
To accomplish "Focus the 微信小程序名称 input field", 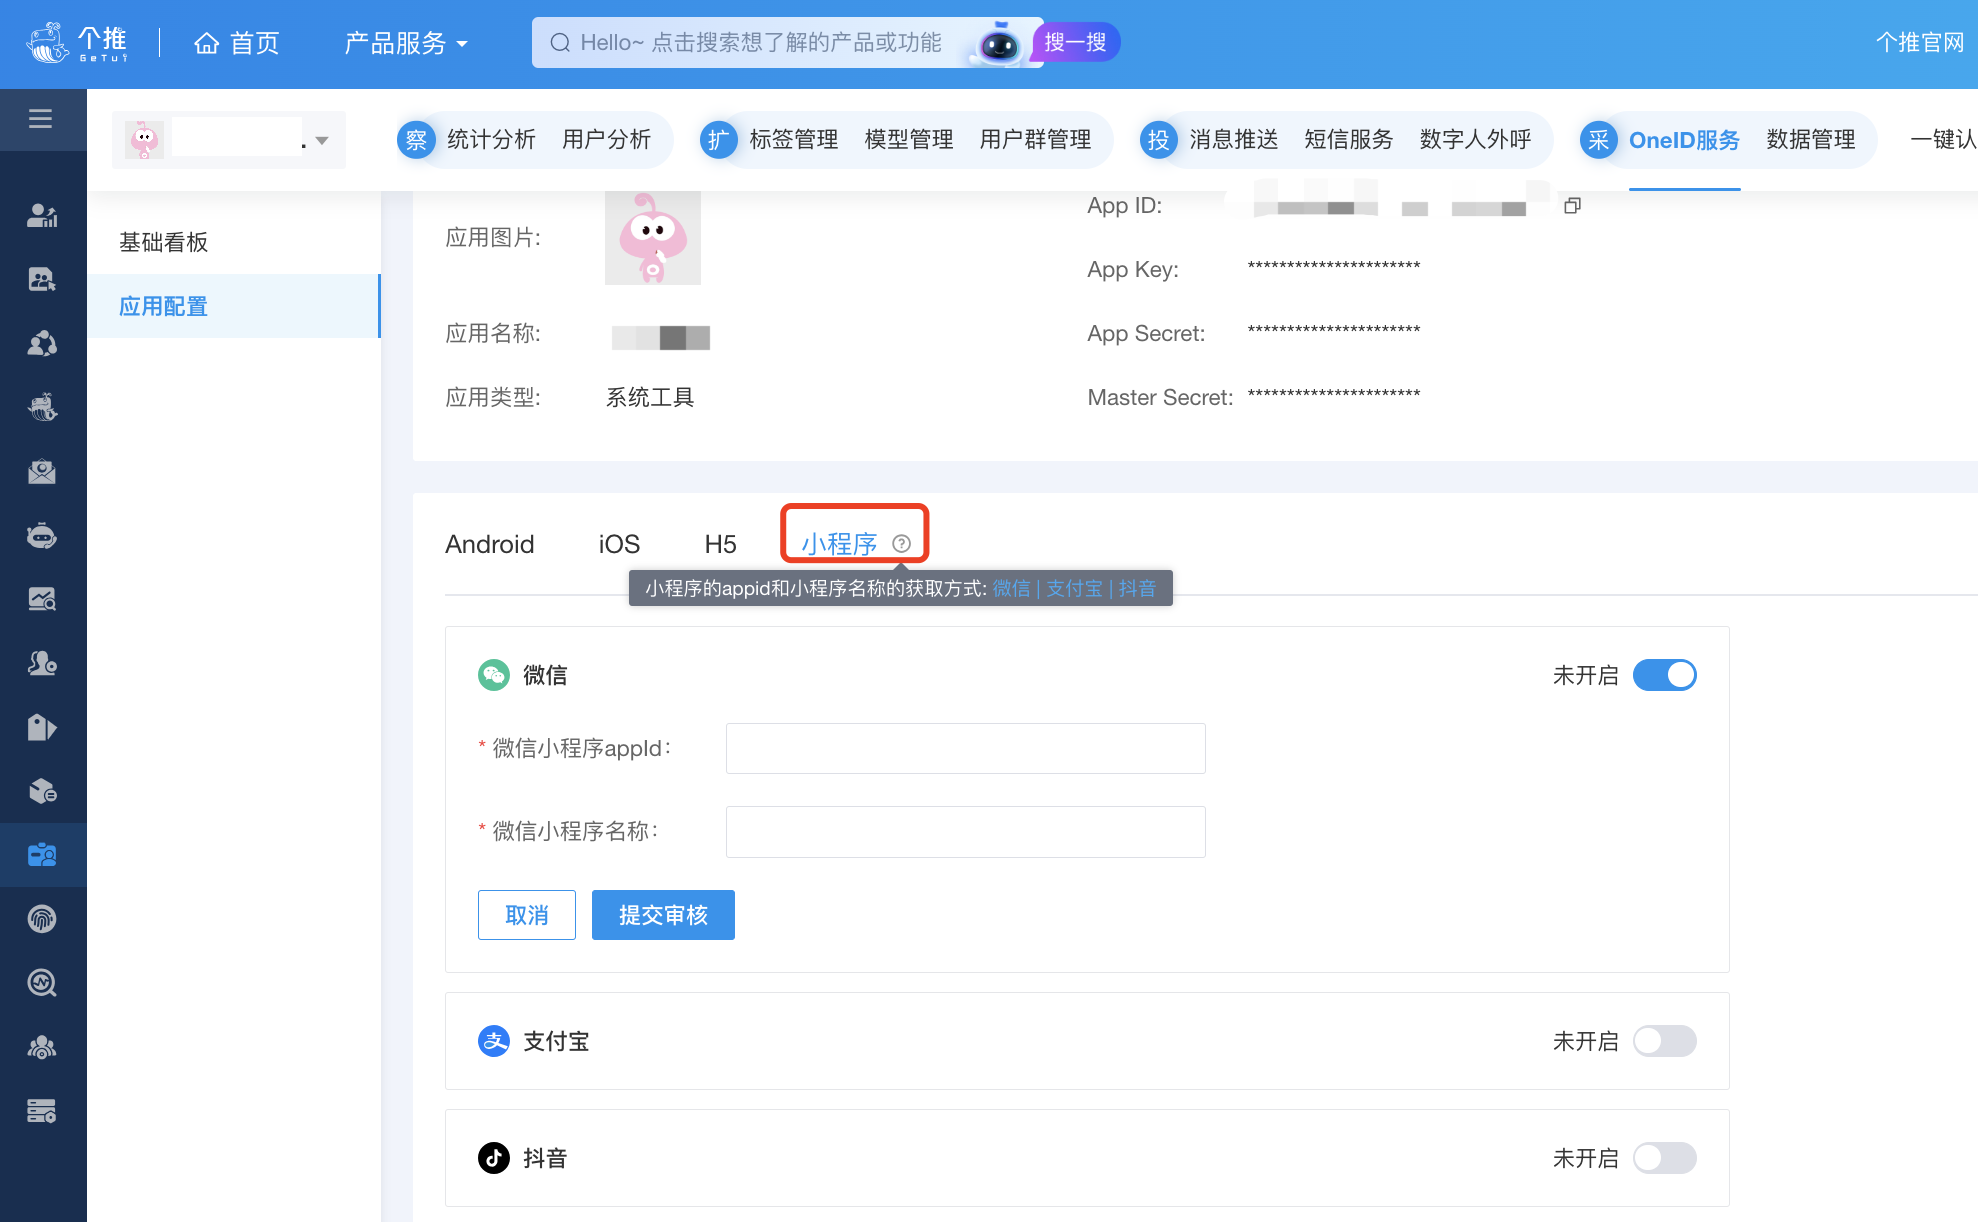I will pos(966,832).
